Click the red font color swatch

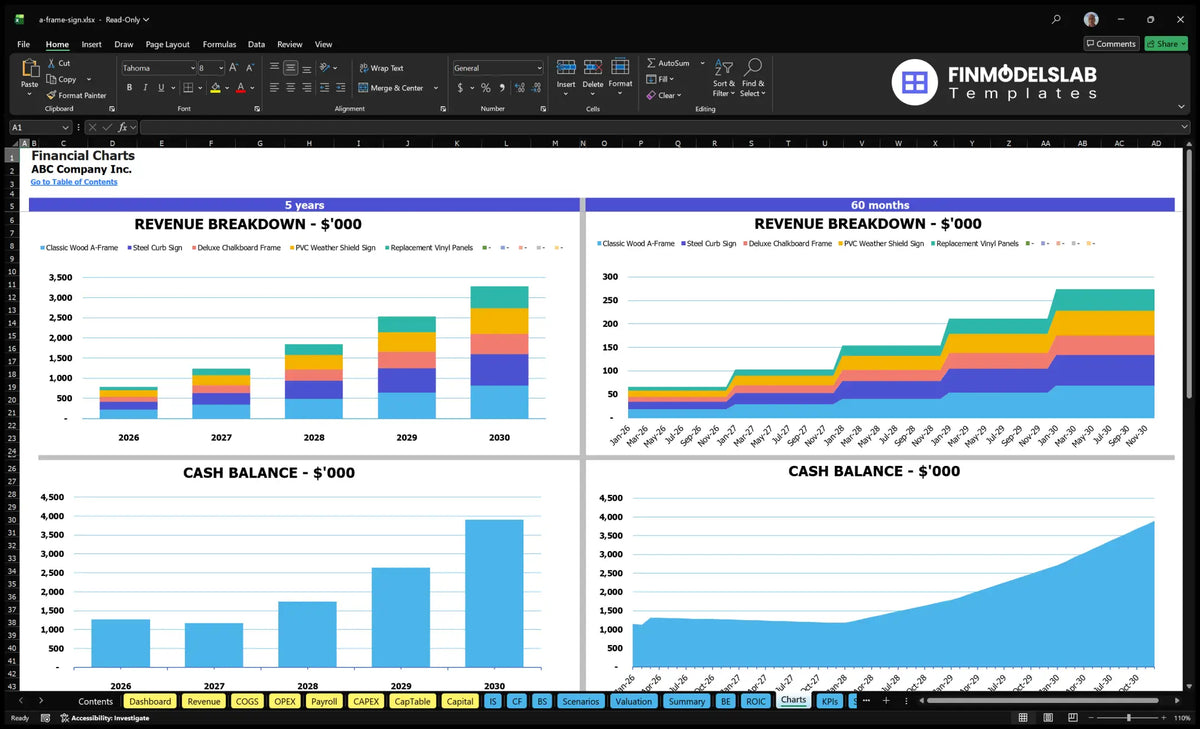coord(240,88)
